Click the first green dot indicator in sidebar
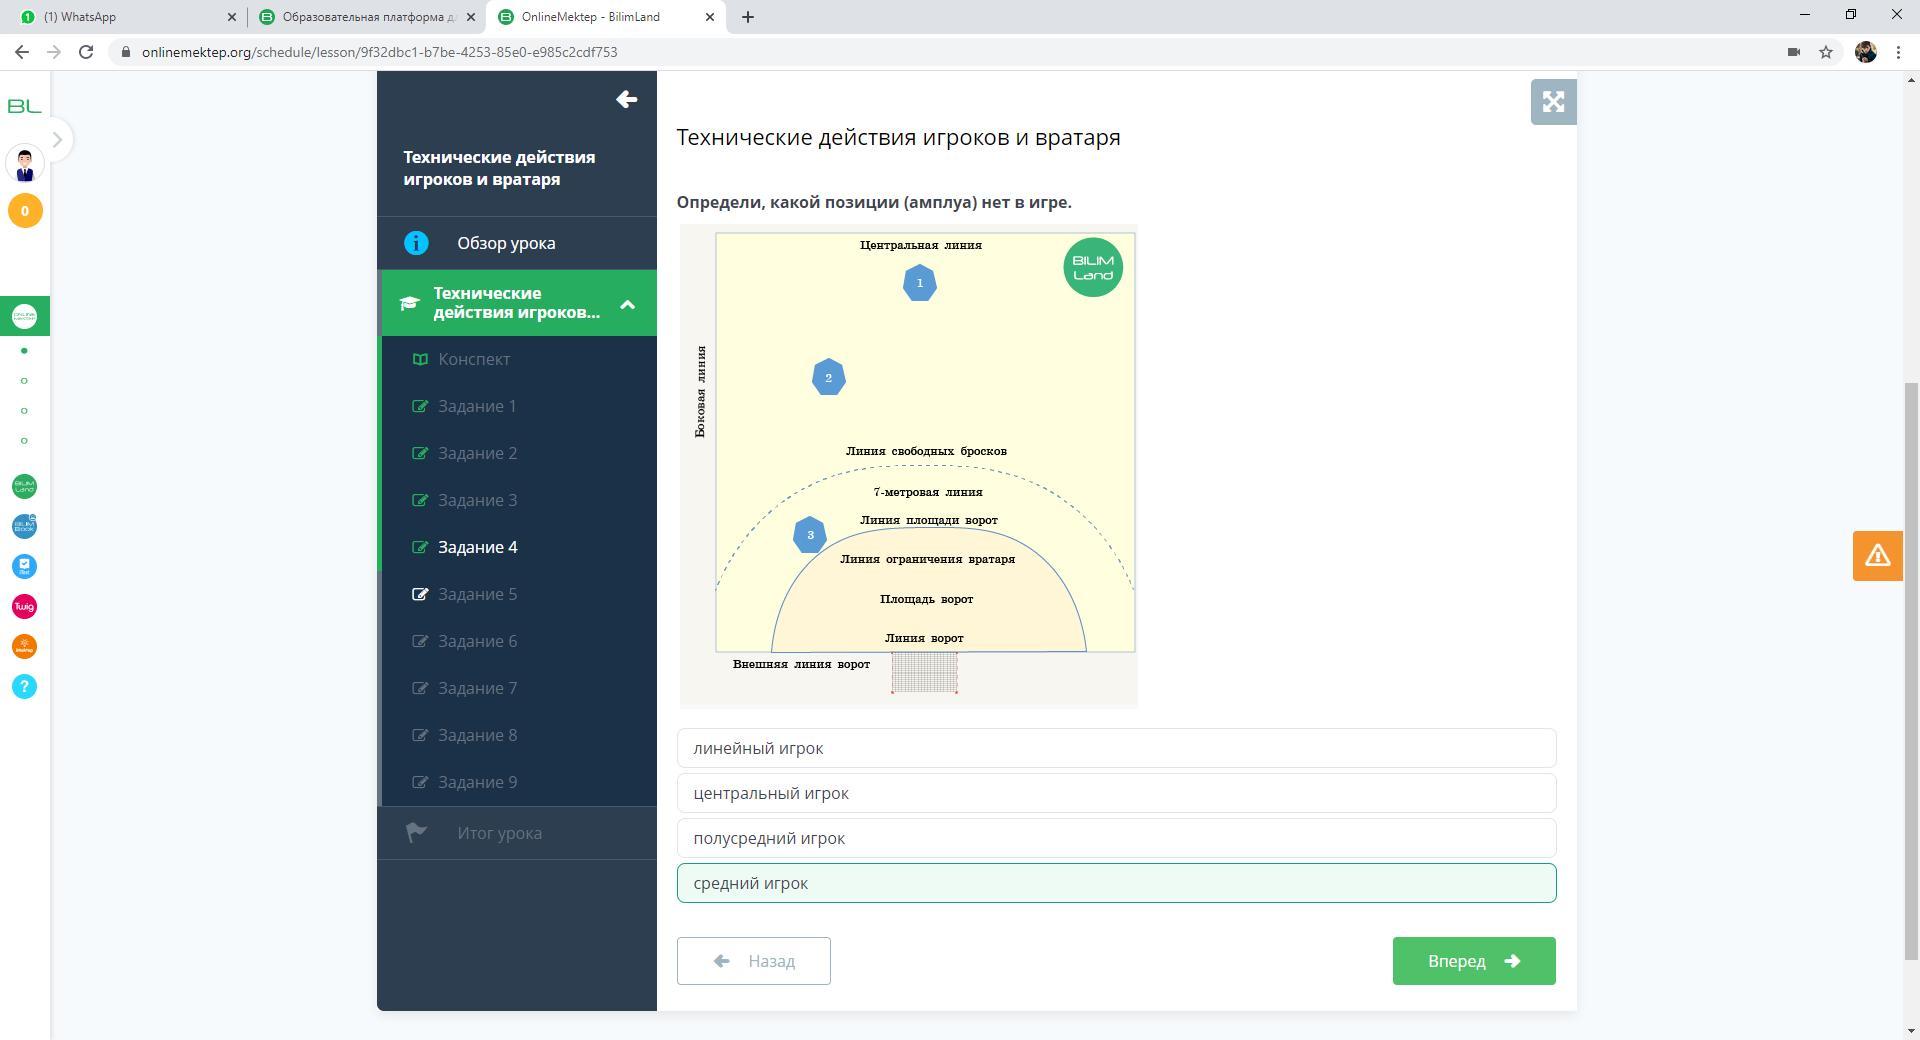This screenshot has width=1920, height=1040. 24,351
